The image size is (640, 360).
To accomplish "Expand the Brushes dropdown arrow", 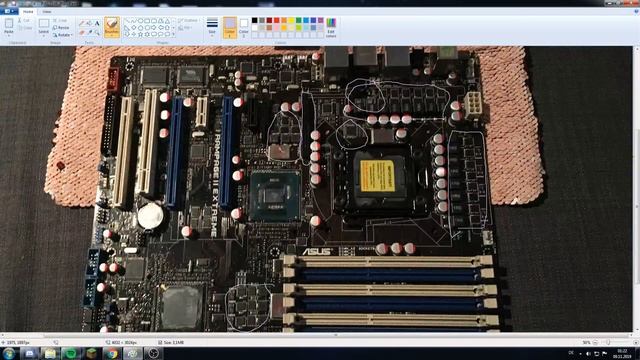I will tap(111, 36).
